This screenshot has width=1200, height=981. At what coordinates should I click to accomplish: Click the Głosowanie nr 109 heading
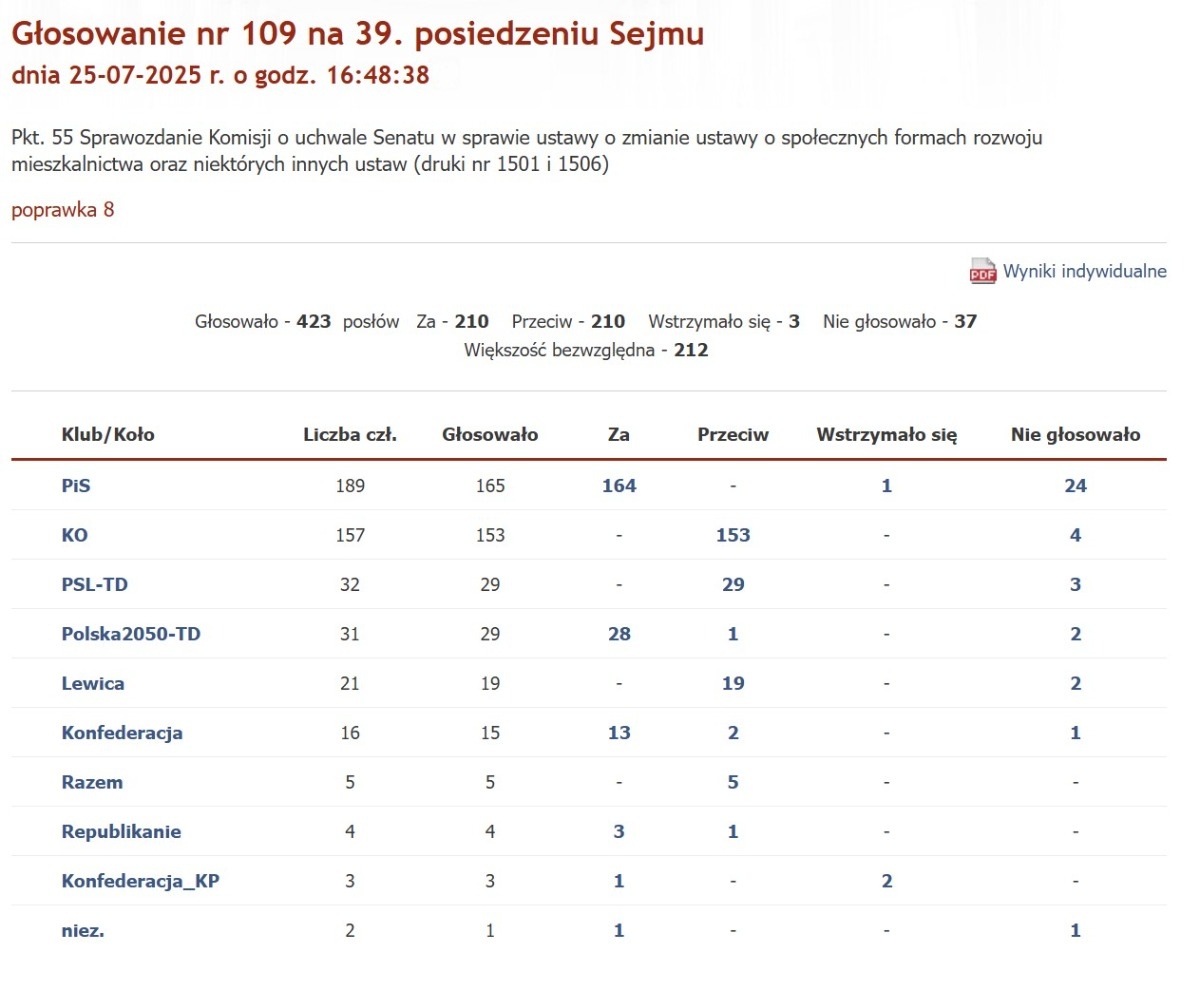pos(357,34)
